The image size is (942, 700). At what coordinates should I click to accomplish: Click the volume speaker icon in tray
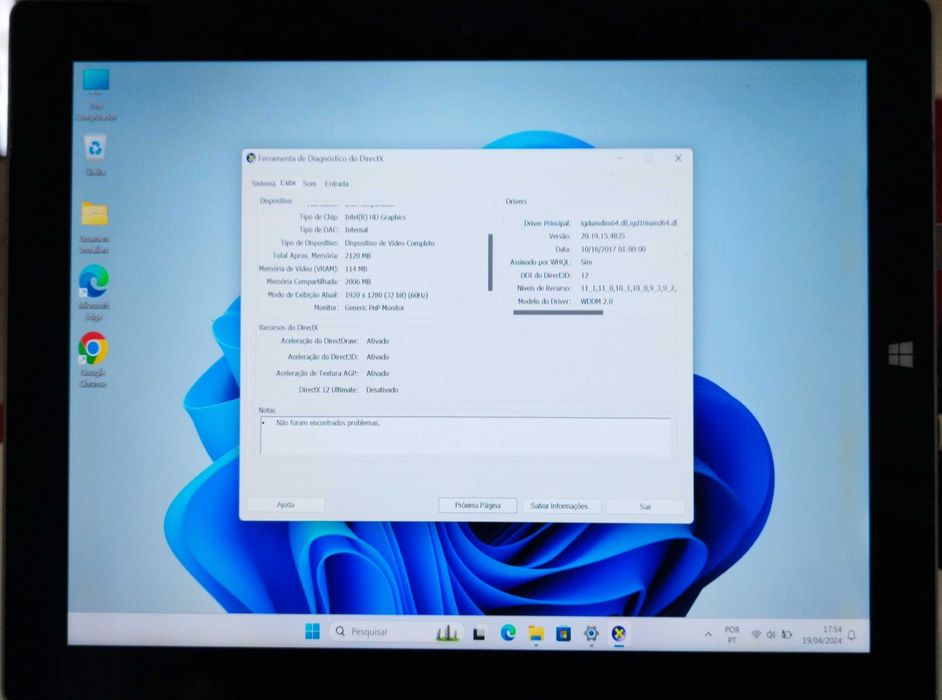point(771,635)
